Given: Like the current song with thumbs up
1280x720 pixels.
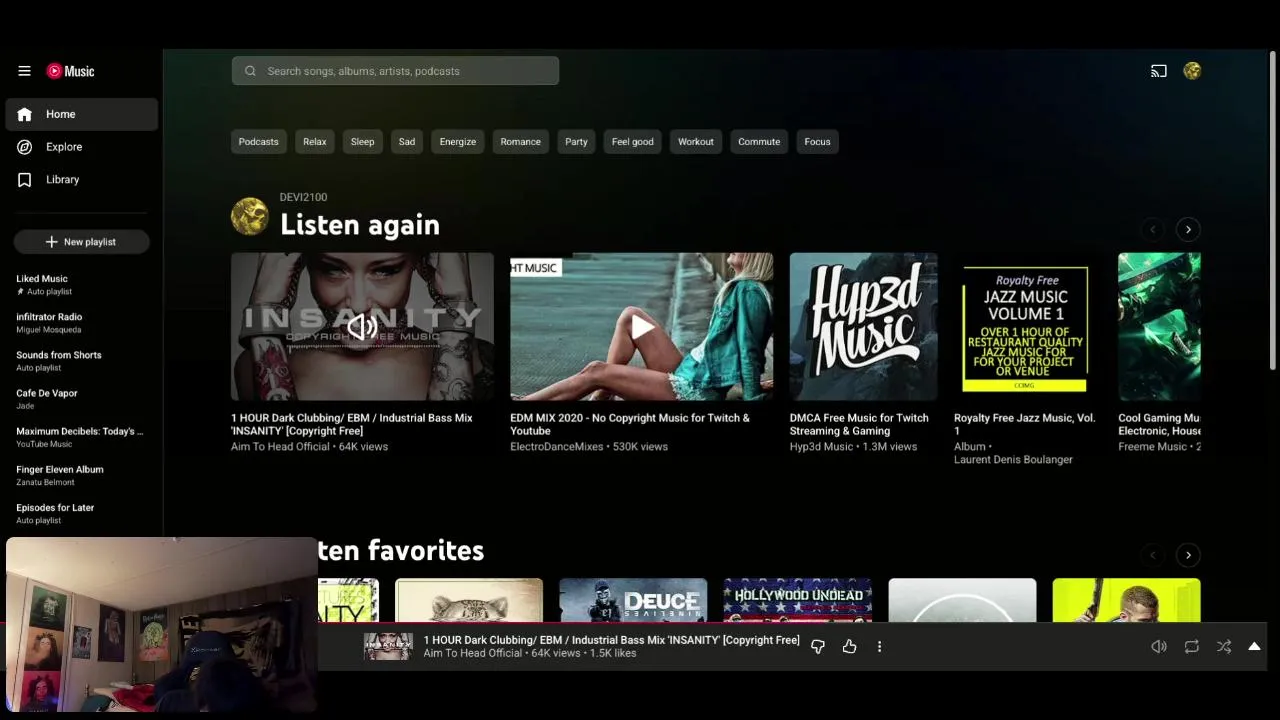Looking at the screenshot, I should click(x=849, y=647).
